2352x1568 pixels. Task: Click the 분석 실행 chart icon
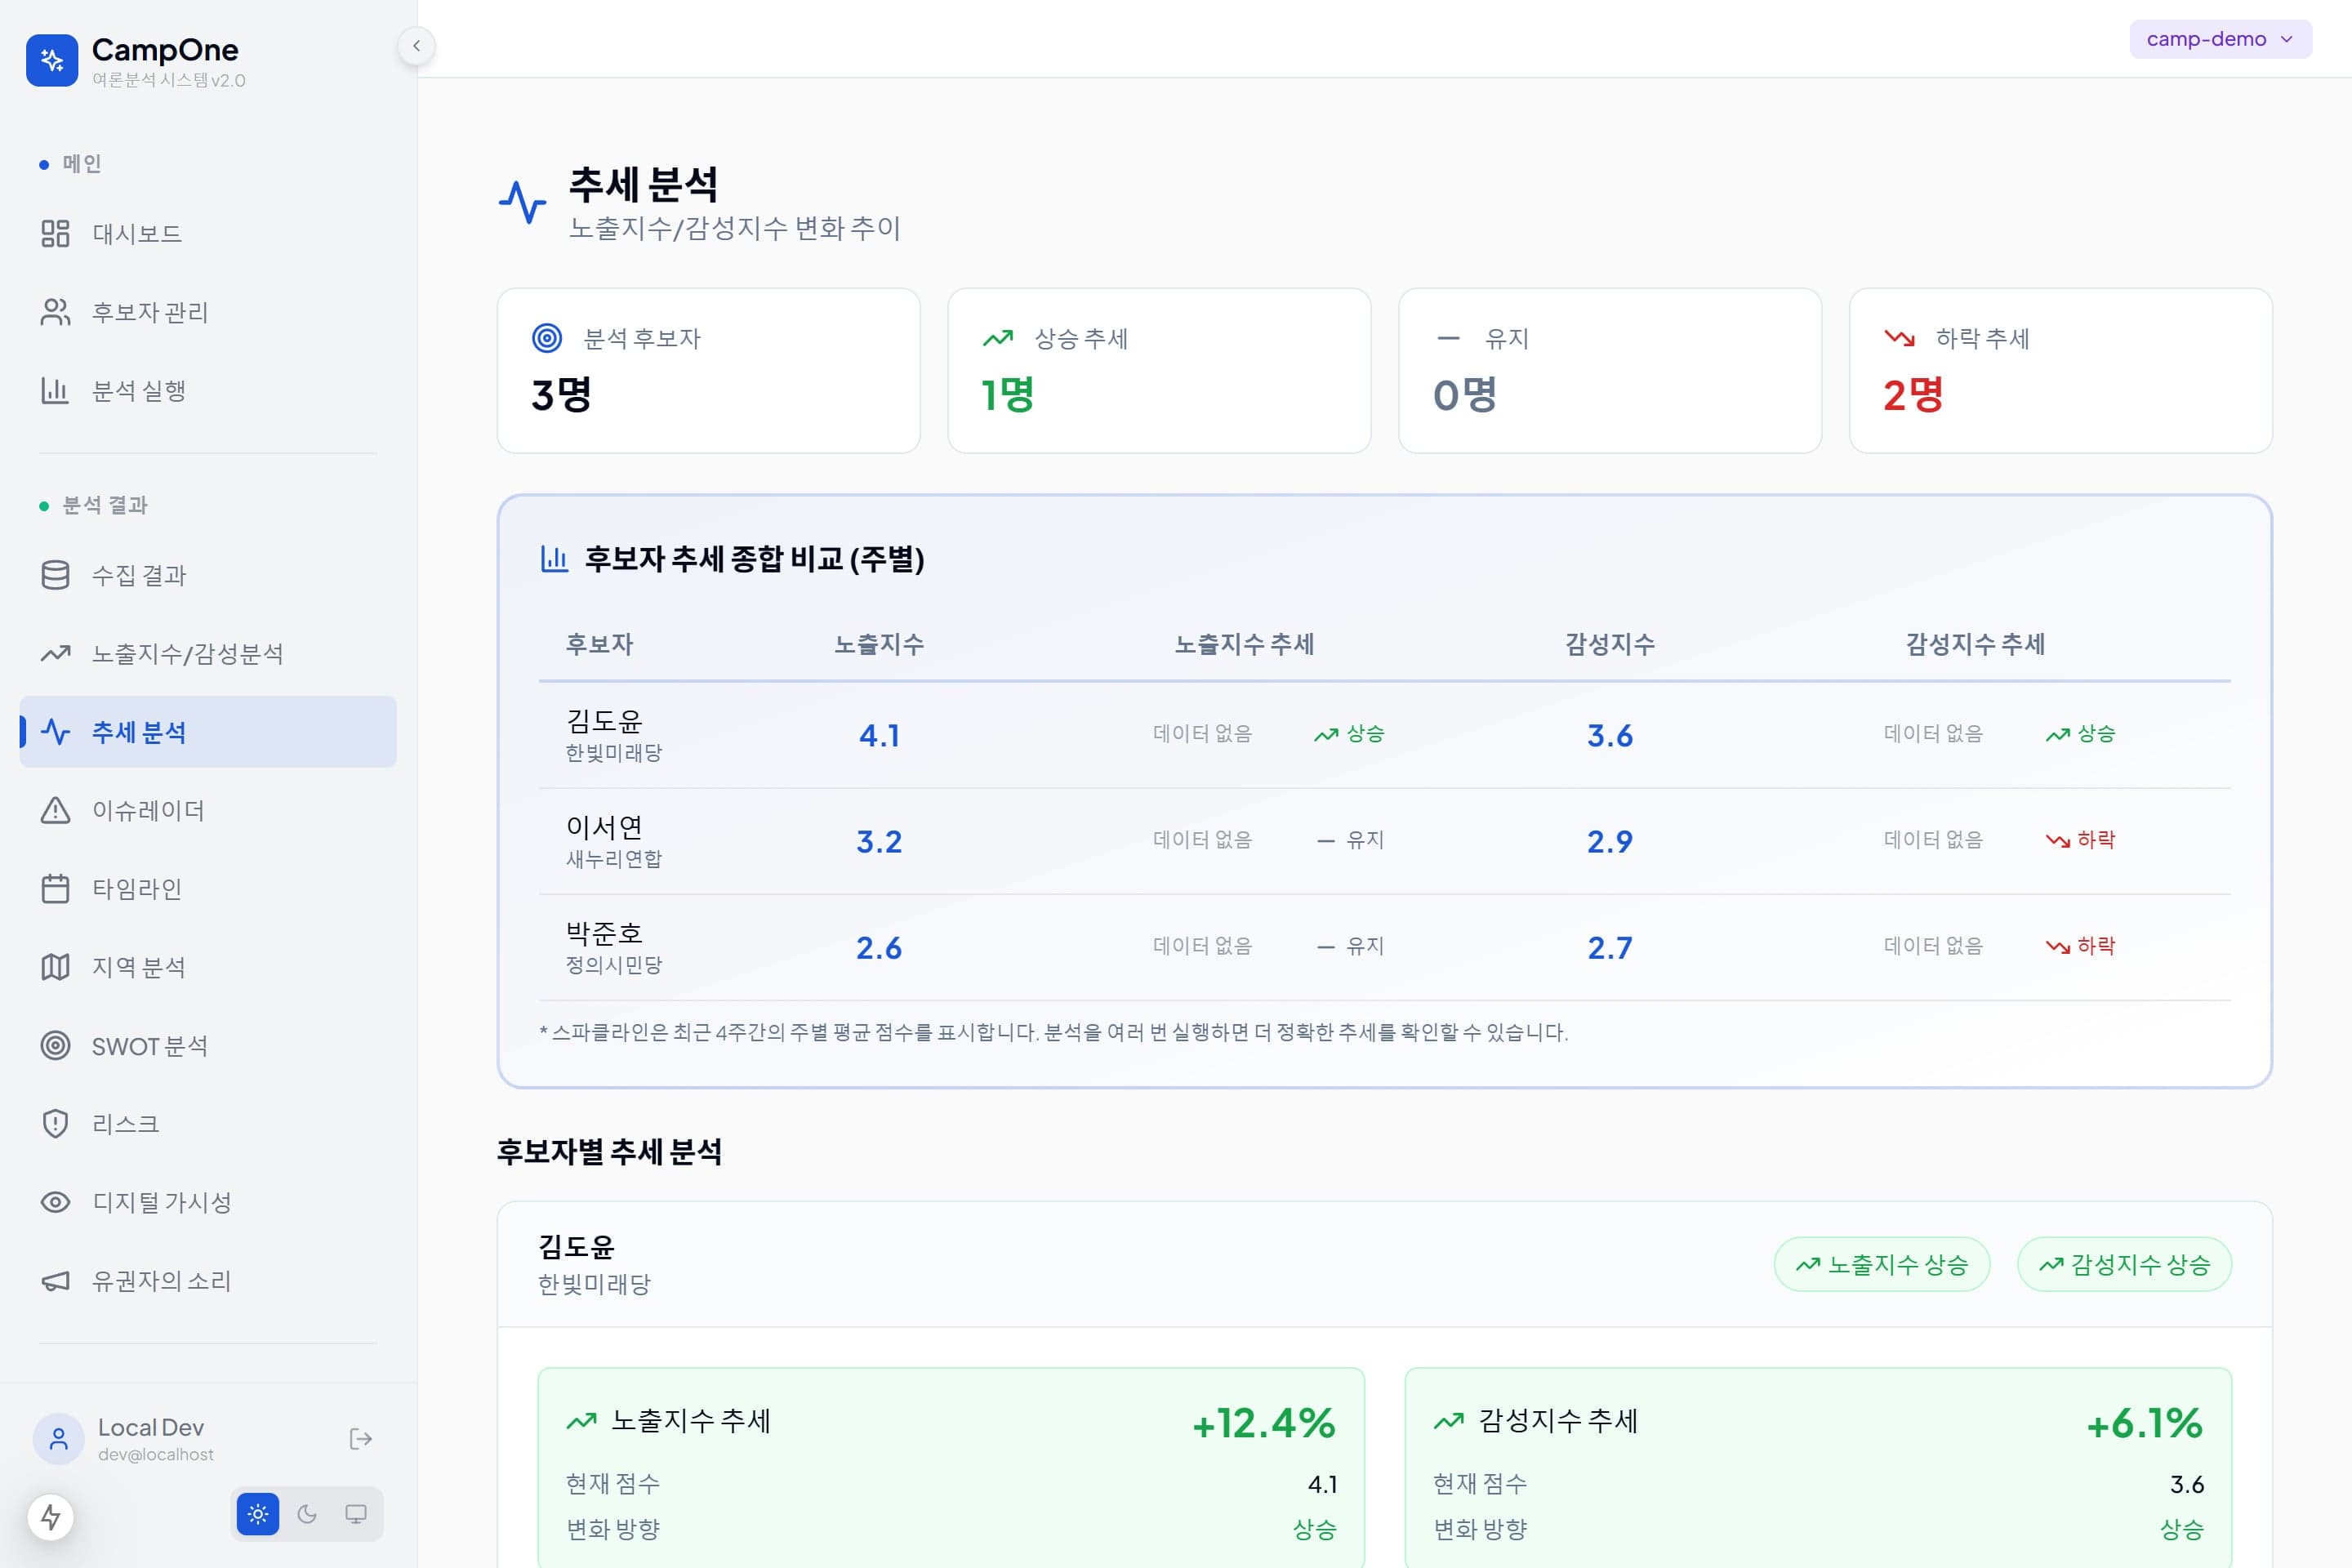[x=55, y=390]
